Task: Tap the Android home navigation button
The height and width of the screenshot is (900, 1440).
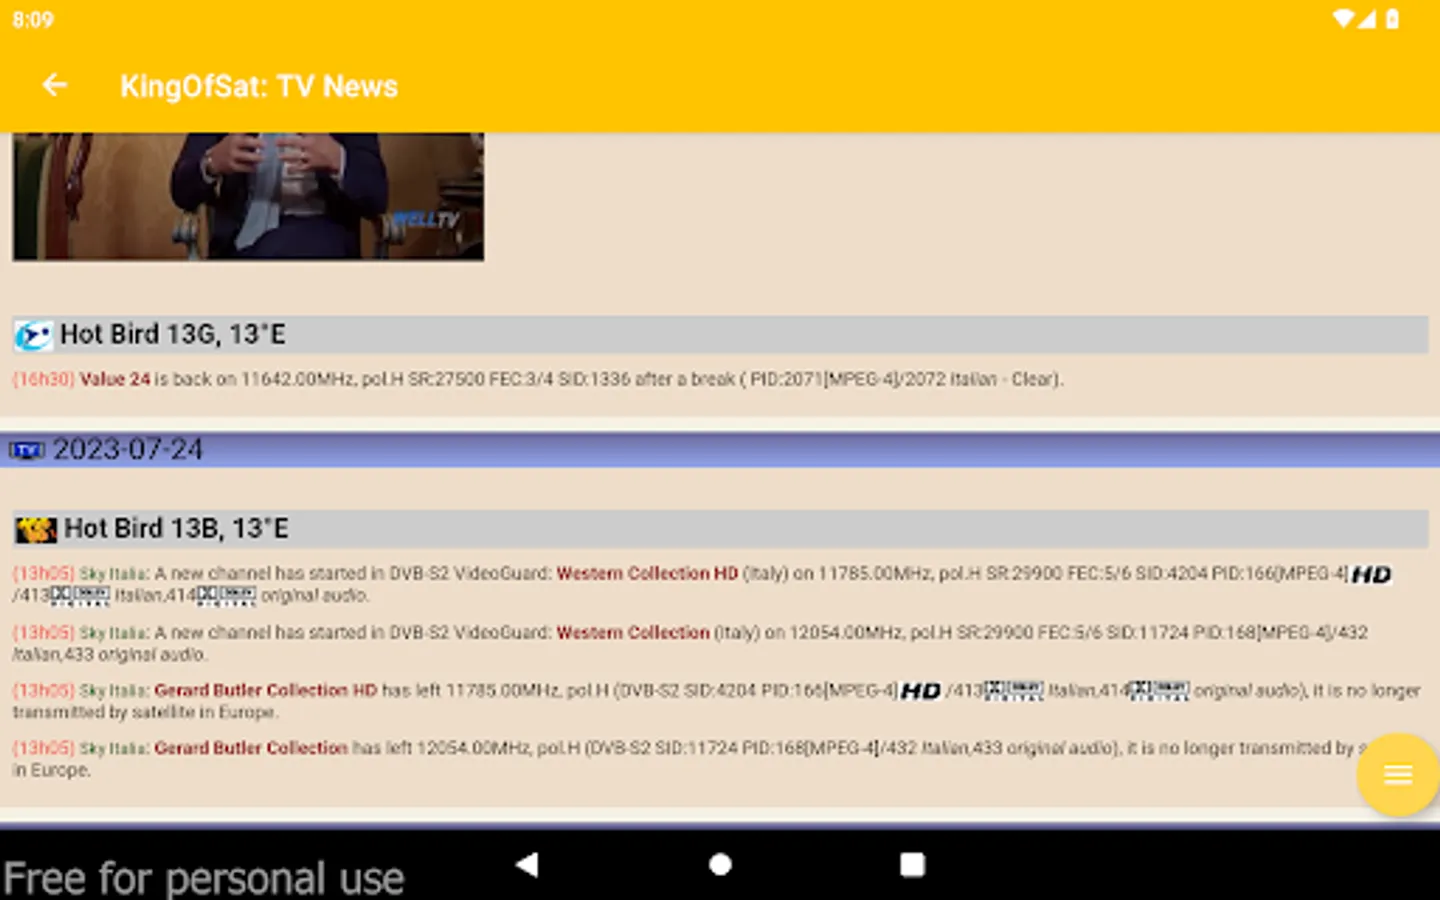Action: click(720, 864)
